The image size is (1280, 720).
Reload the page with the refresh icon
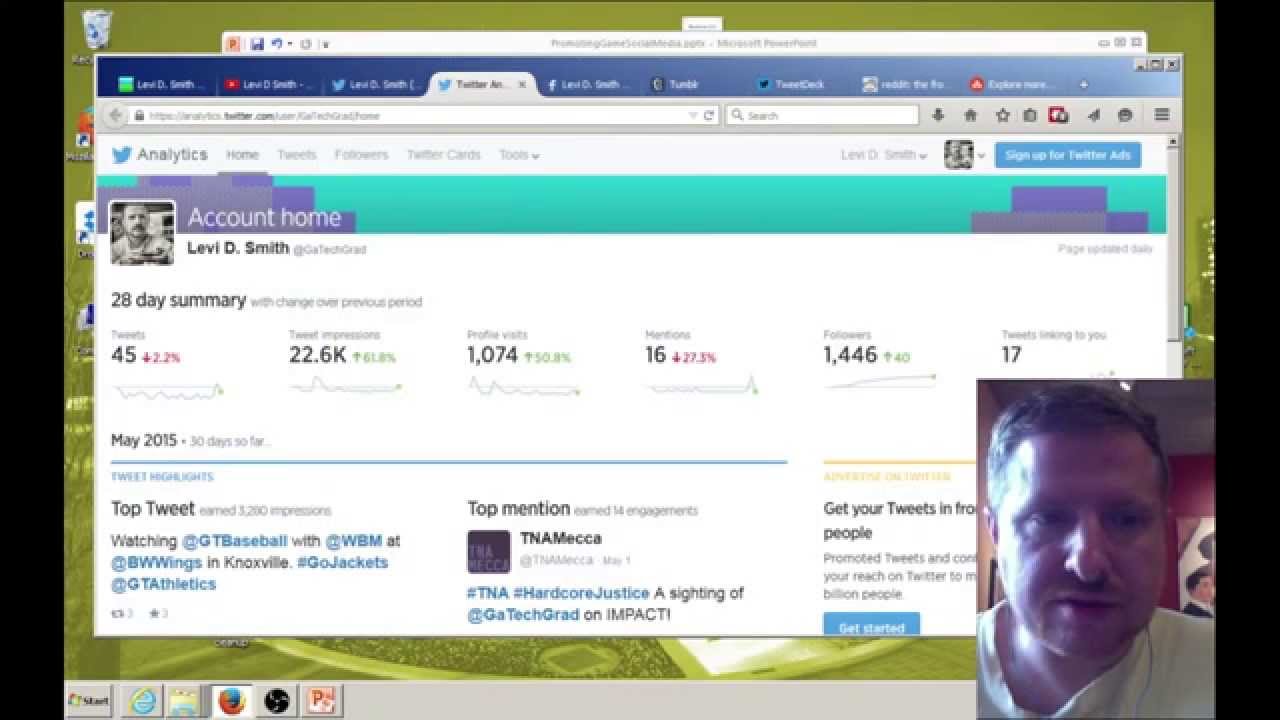coord(709,116)
